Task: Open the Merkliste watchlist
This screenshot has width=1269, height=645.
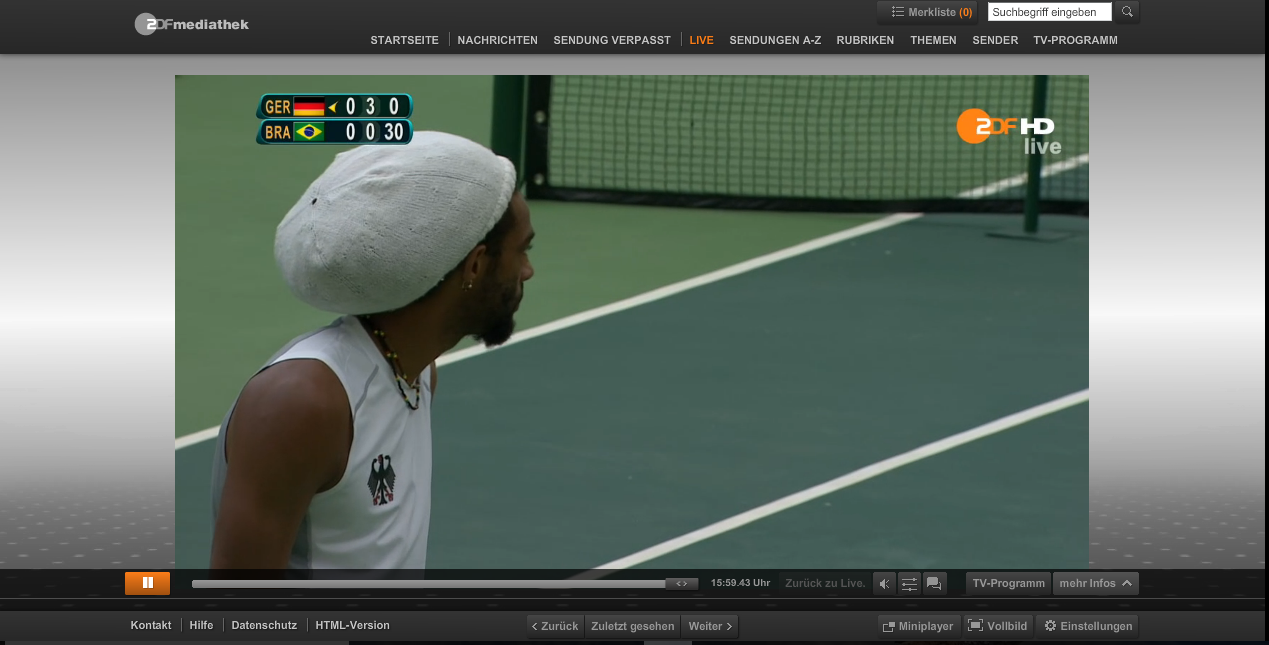Action: (930, 13)
